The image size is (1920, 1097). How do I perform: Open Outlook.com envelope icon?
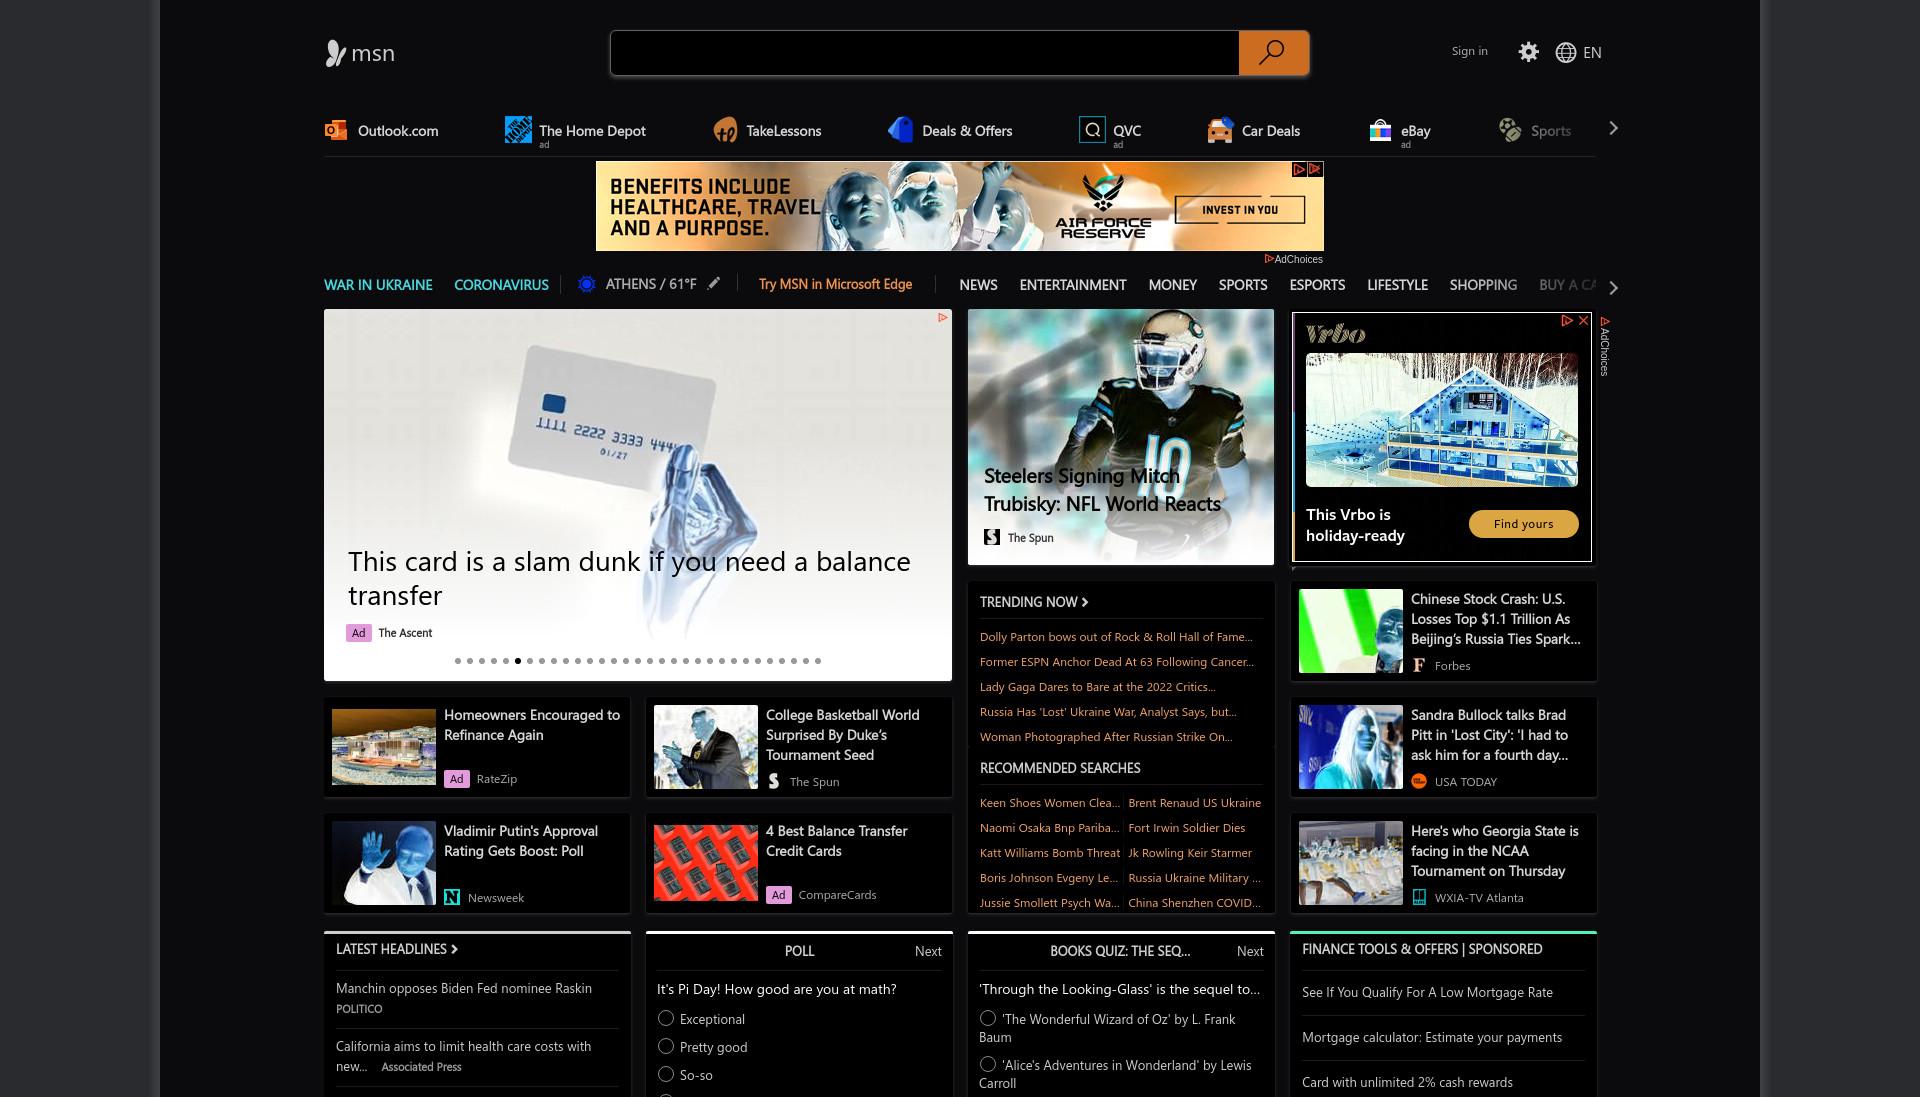coord(336,130)
